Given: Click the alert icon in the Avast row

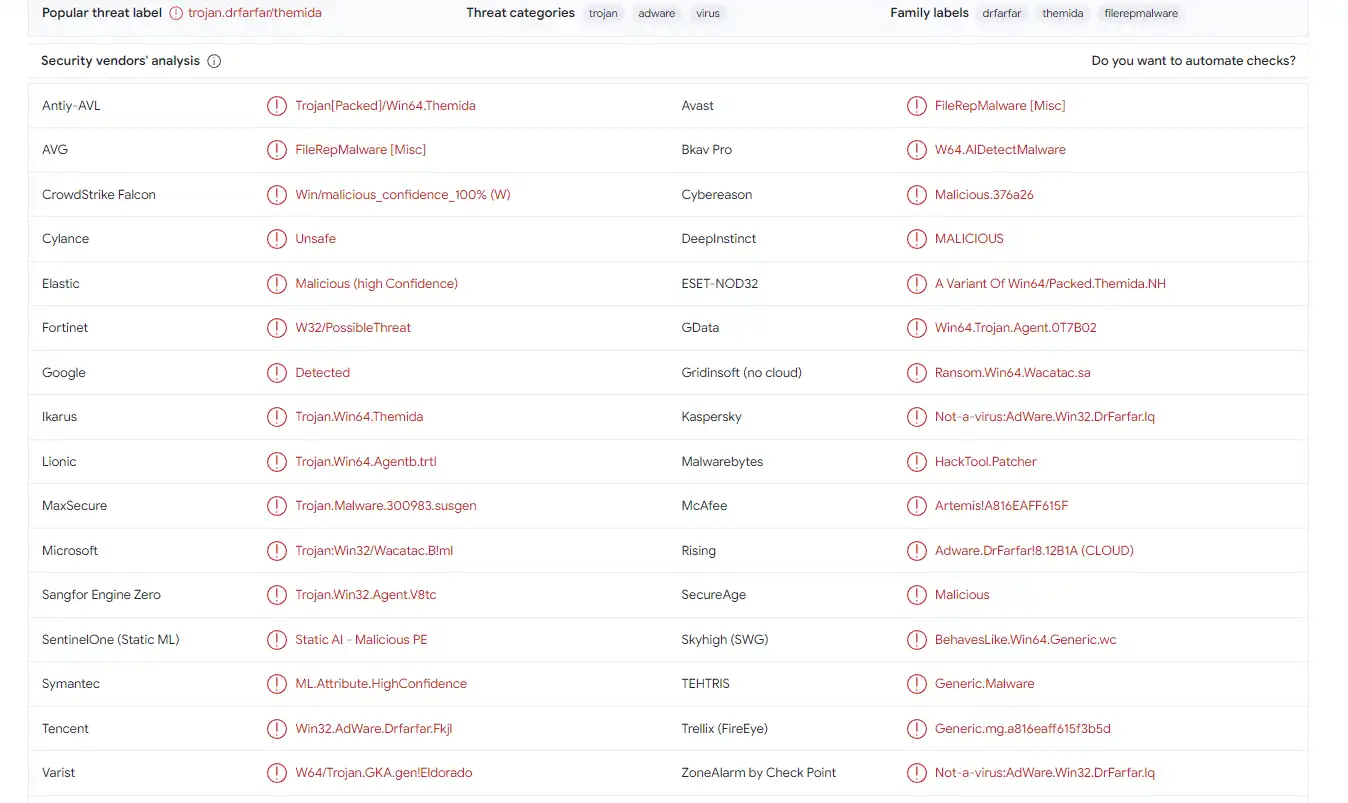Looking at the screenshot, I should 916,106.
